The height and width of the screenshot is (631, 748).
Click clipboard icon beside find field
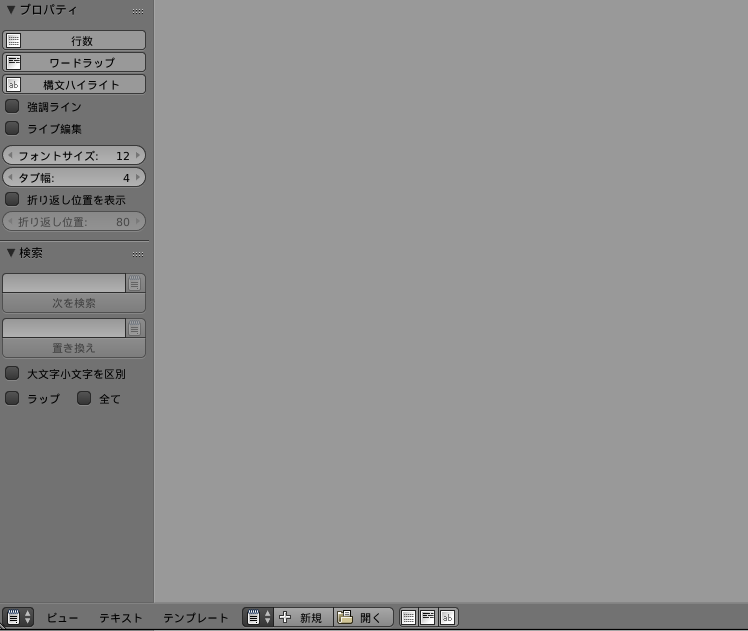coord(135,283)
